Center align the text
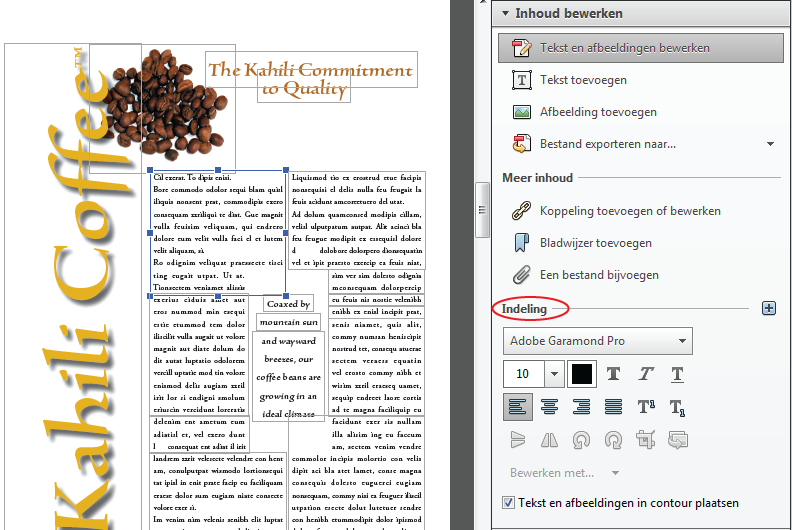Viewport: 792px width, 530px height. (550, 407)
